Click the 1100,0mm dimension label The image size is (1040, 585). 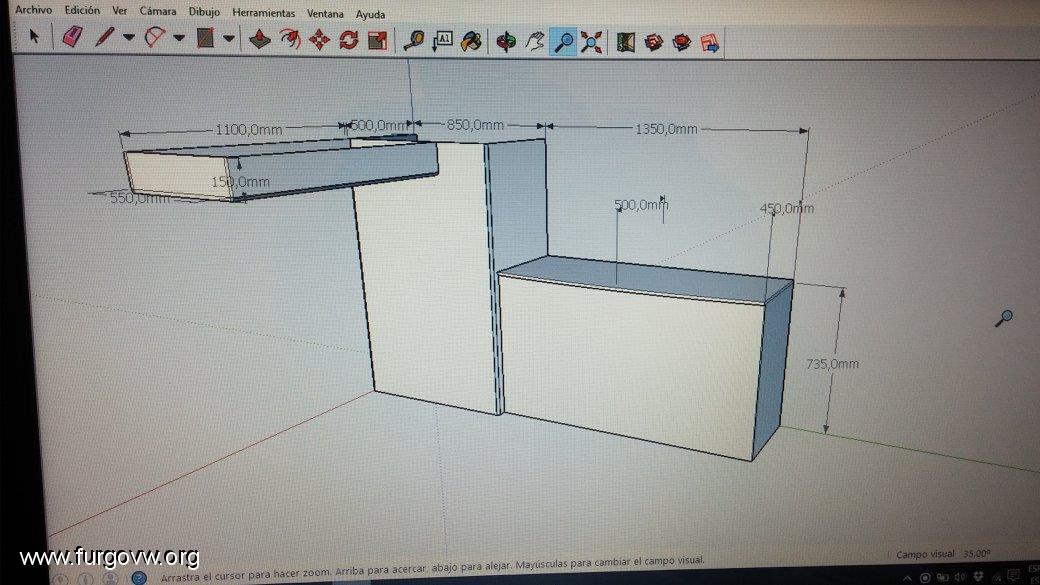click(249, 130)
